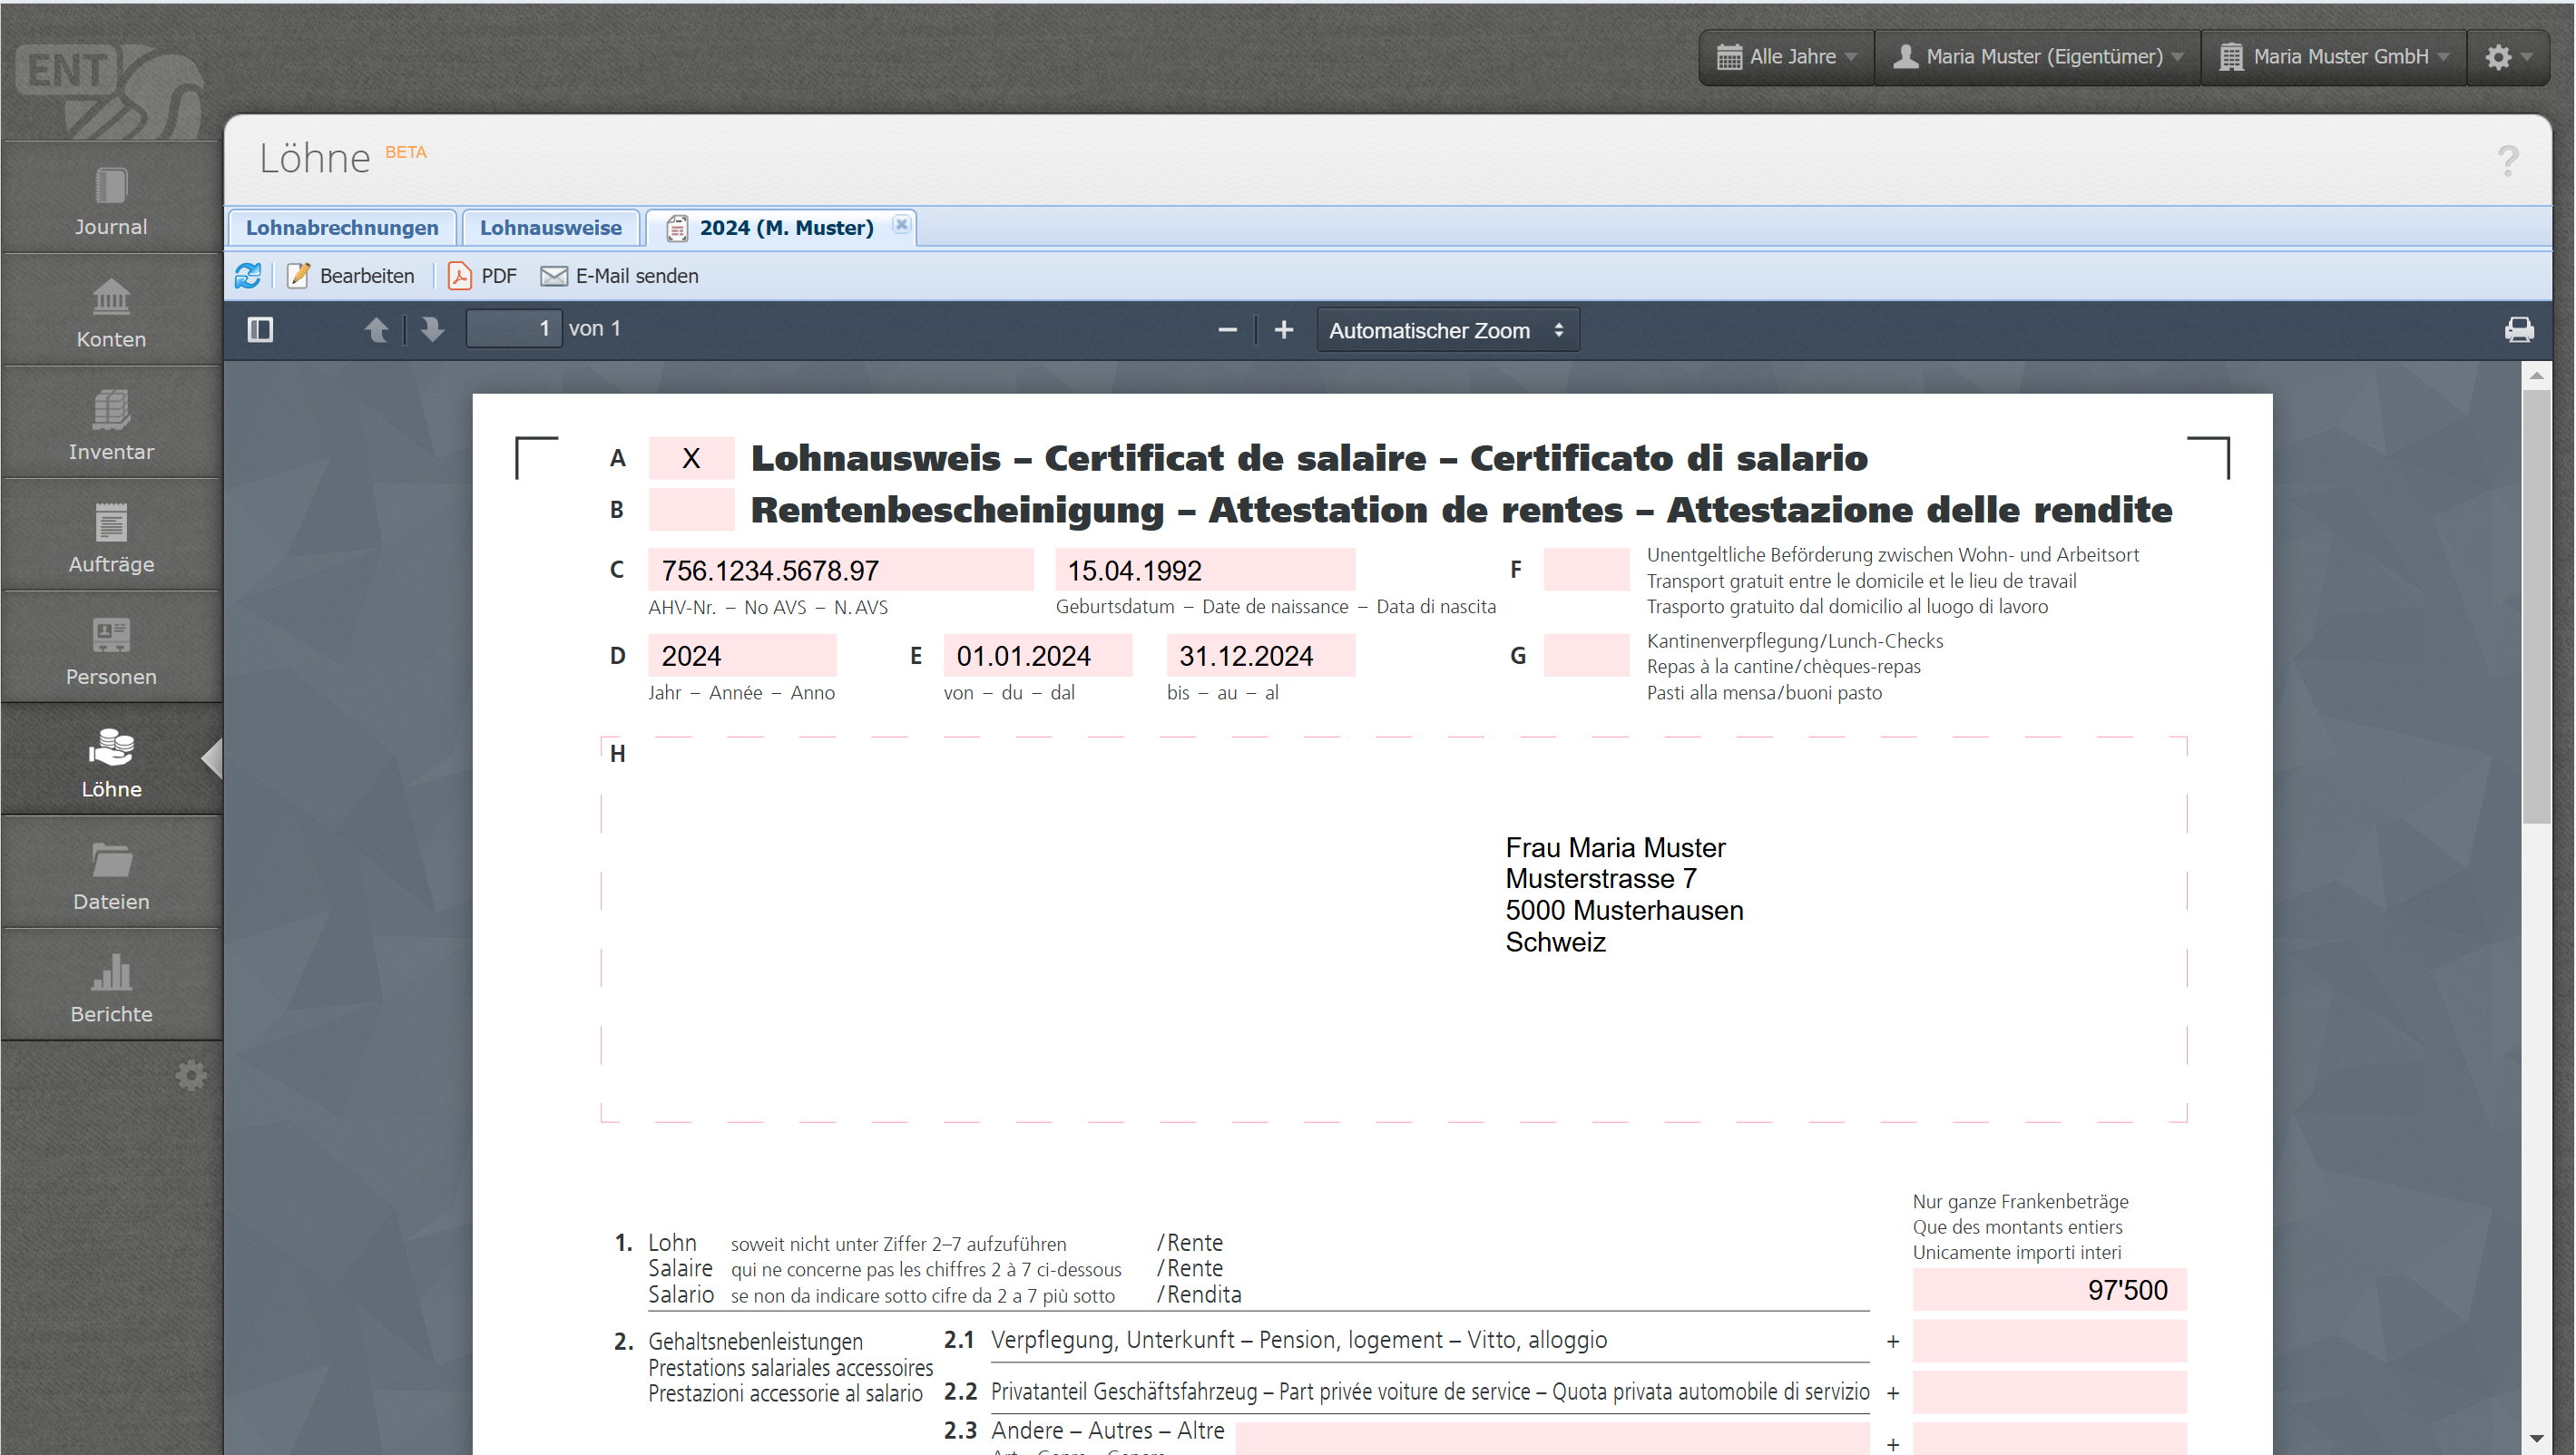Toggle the PDF sidebar panel
The image size is (2576, 1455).
(260, 329)
